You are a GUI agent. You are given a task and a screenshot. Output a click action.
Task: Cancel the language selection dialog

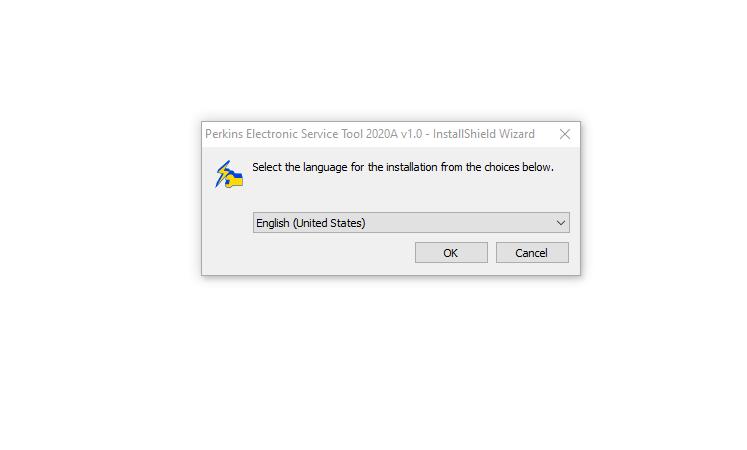tap(532, 252)
